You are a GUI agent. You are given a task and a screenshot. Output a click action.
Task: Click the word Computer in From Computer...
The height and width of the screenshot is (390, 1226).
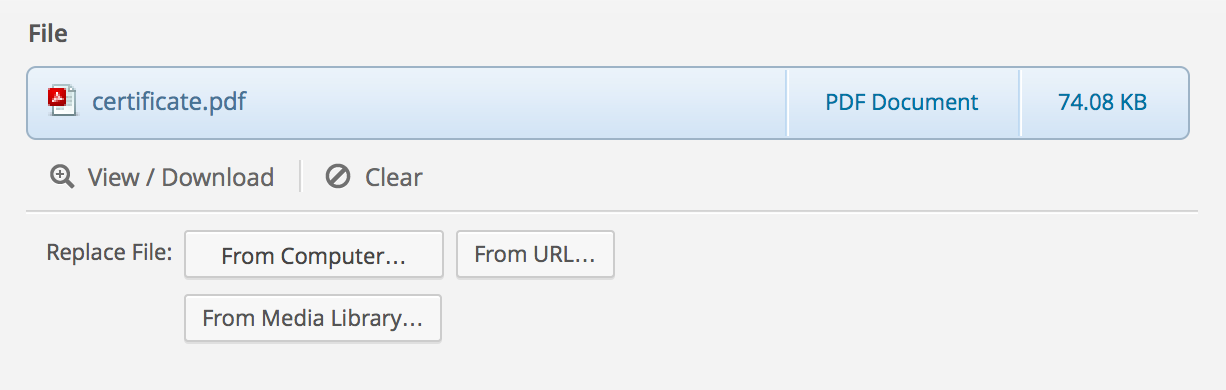tap(343, 256)
